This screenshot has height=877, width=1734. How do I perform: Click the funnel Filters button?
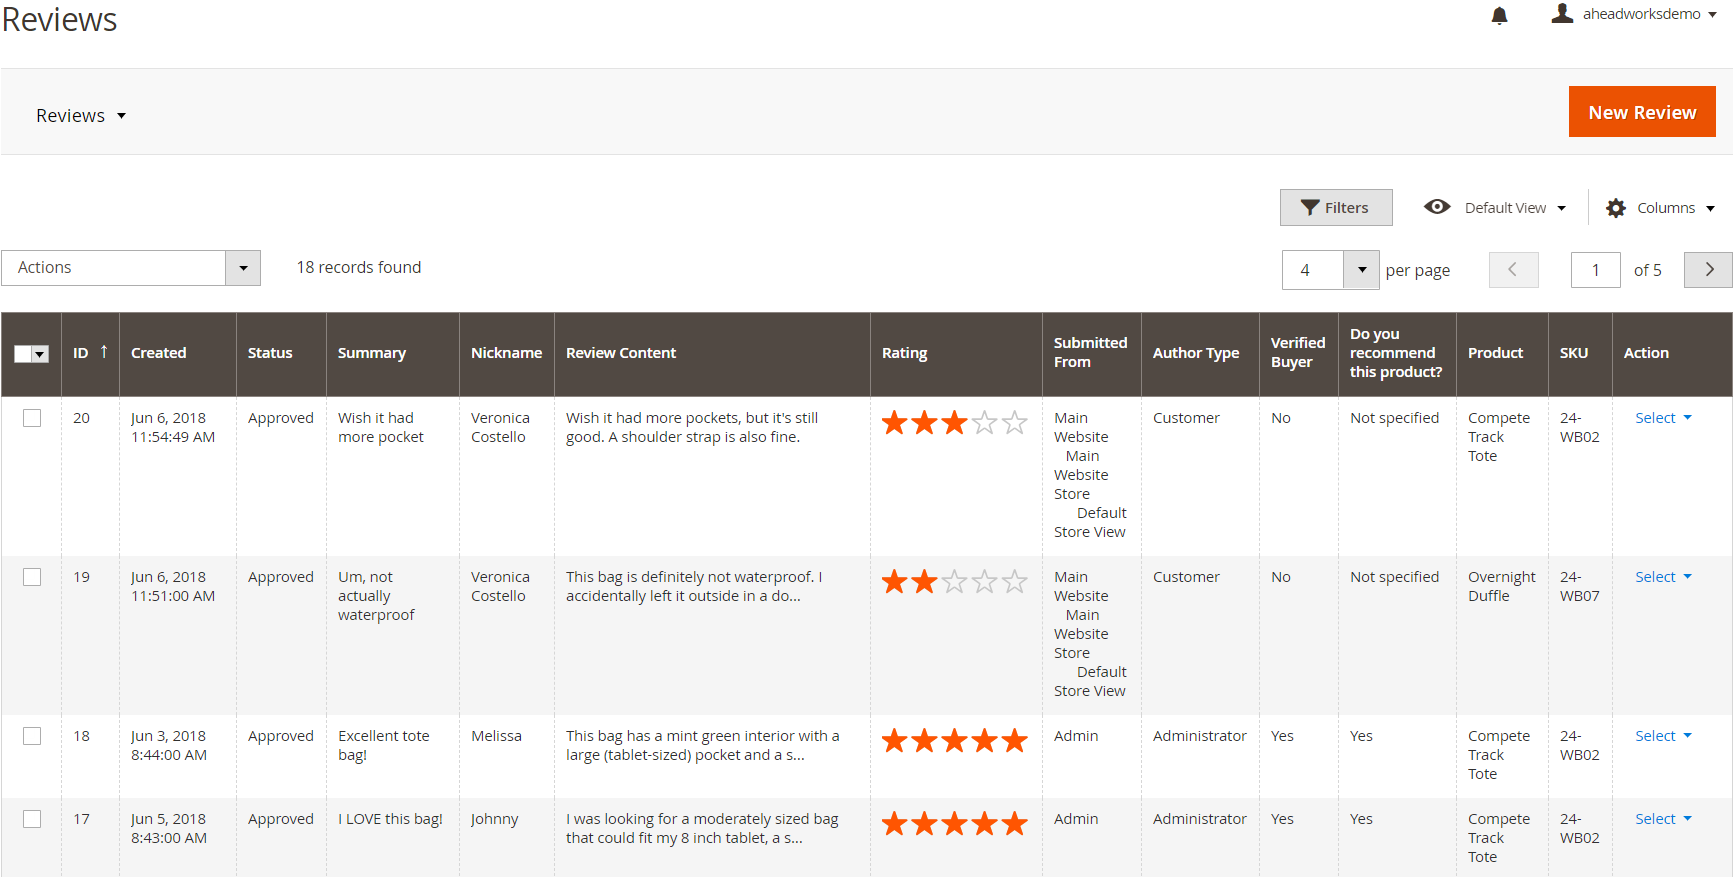pyautogui.click(x=1335, y=207)
